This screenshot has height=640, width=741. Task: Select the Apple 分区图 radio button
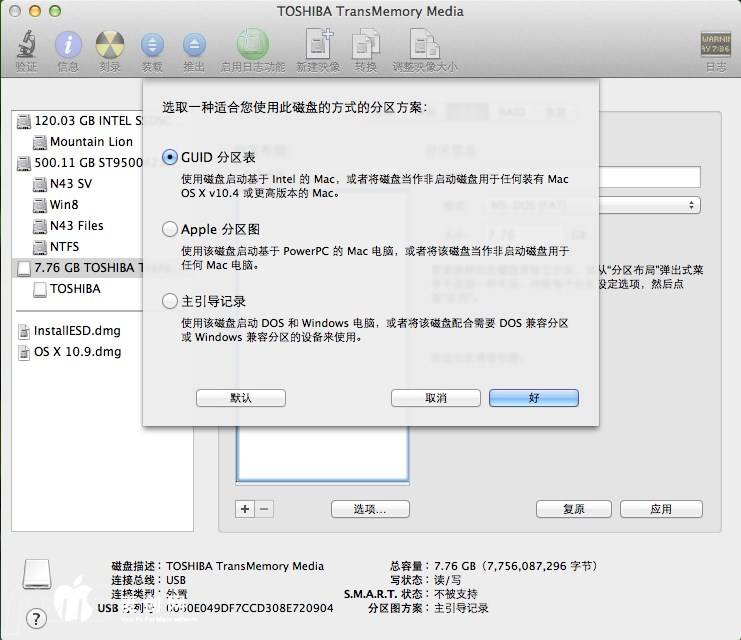(170, 230)
